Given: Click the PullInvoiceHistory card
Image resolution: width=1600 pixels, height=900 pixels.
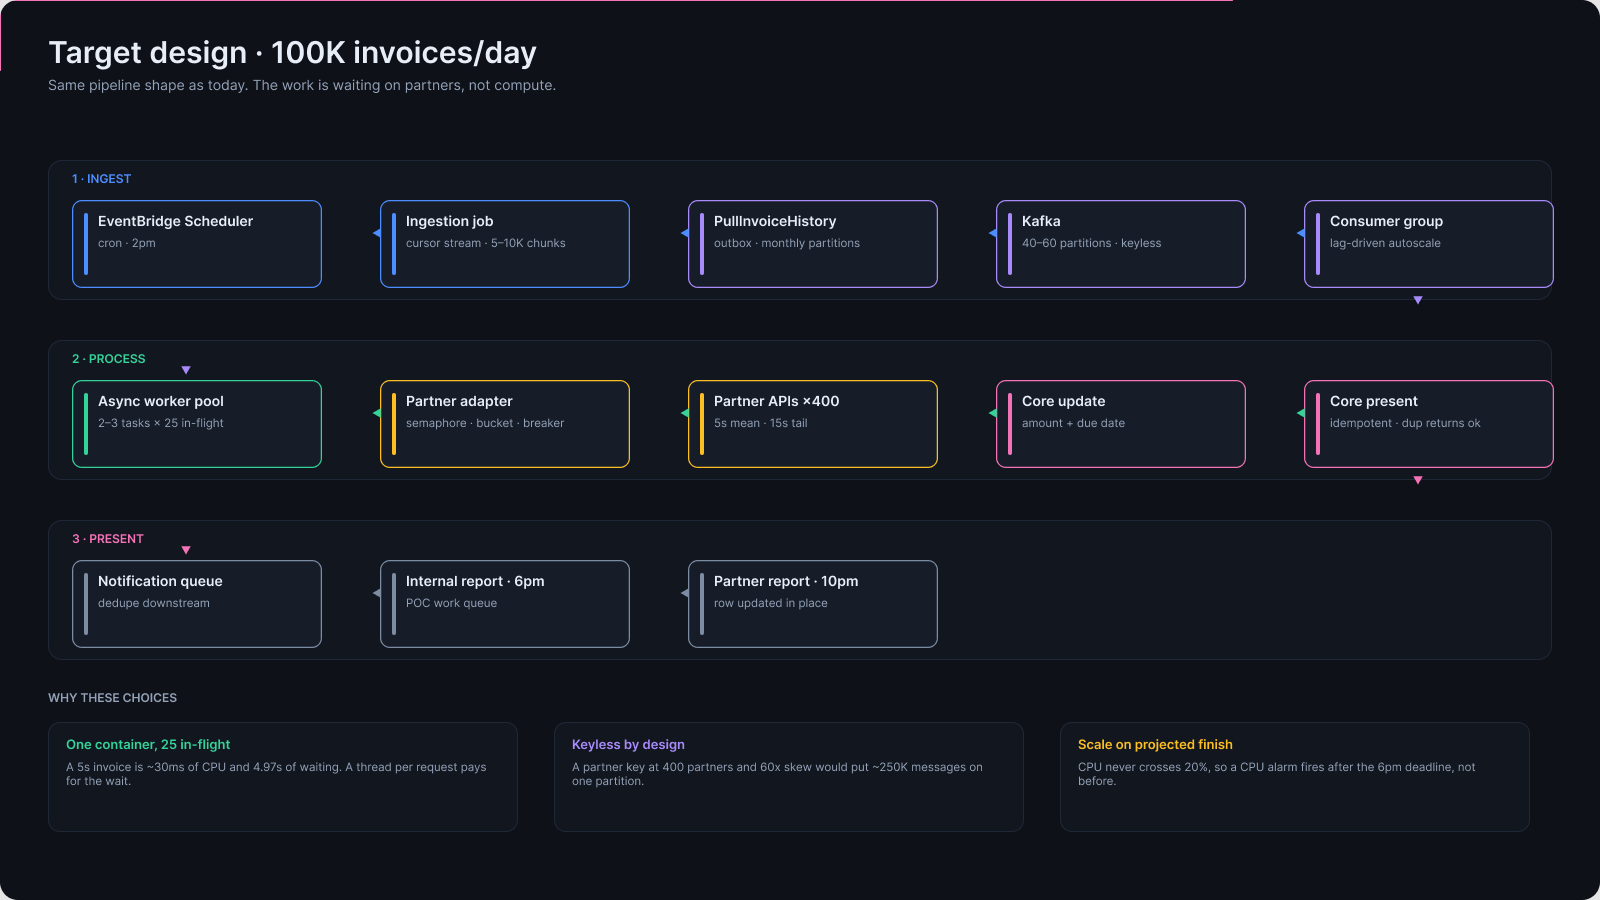Looking at the screenshot, I should coord(813,244).
